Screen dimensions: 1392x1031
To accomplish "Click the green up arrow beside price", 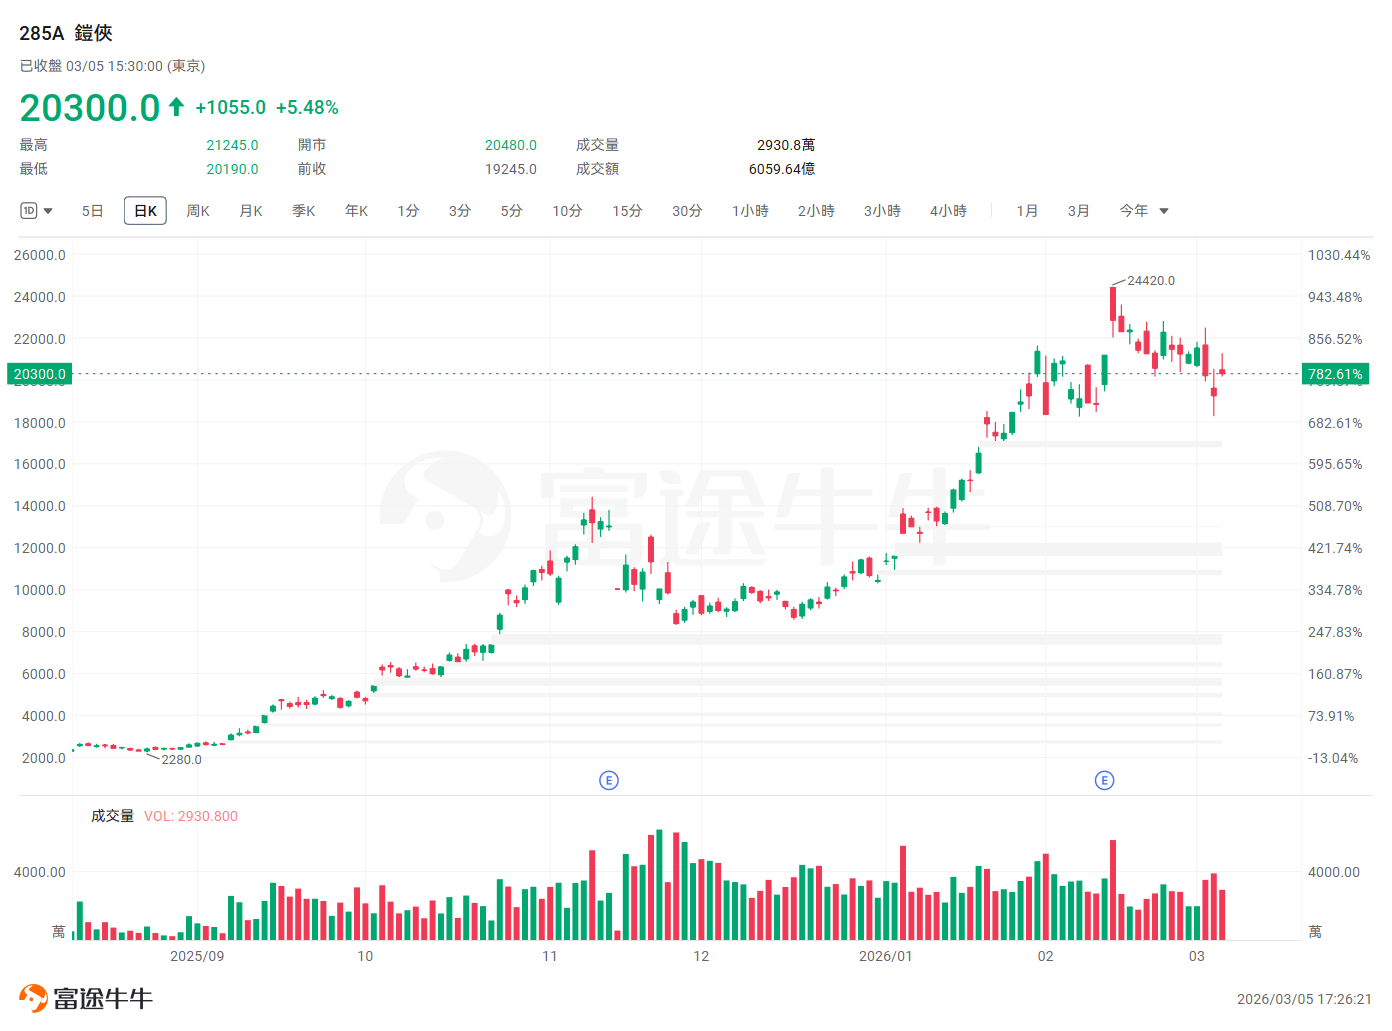I will pos(176,107).
